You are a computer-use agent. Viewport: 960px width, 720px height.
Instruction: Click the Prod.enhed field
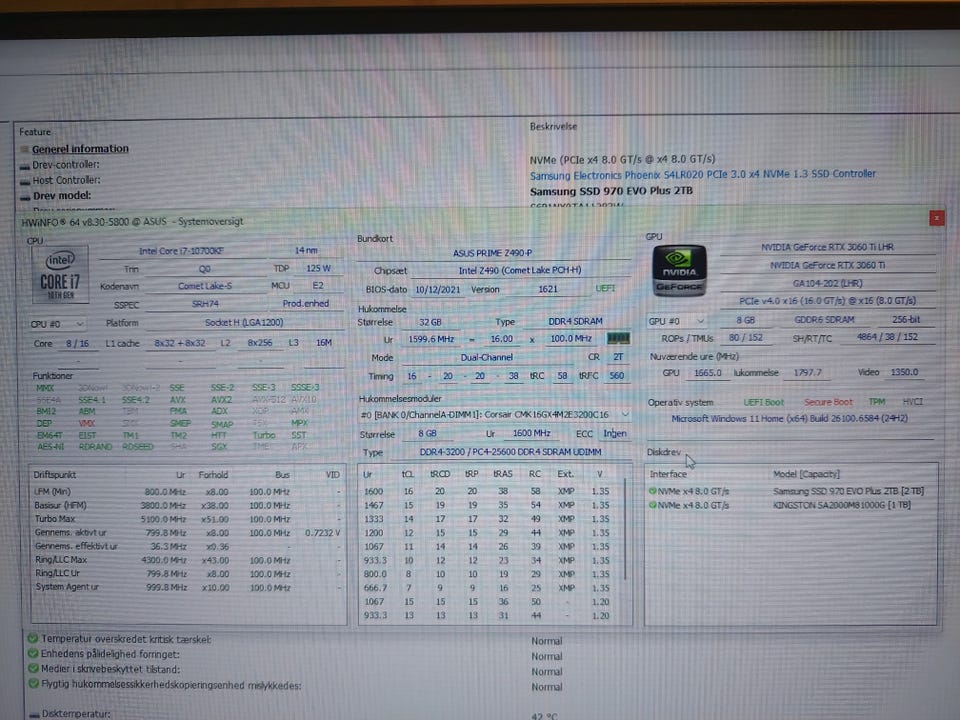[306, 304]
